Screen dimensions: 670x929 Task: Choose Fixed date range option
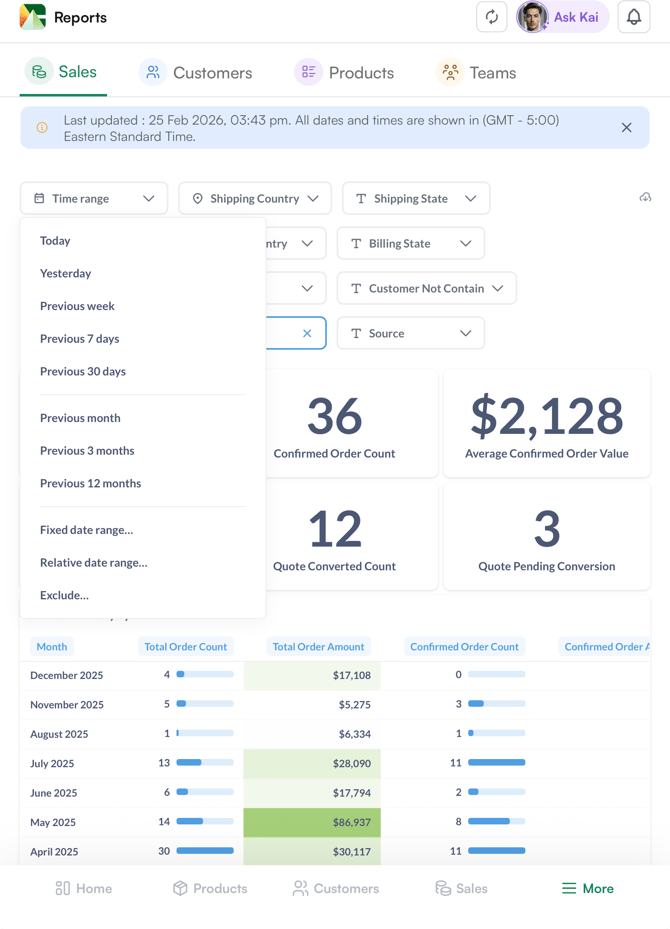[x=86, y=530]
